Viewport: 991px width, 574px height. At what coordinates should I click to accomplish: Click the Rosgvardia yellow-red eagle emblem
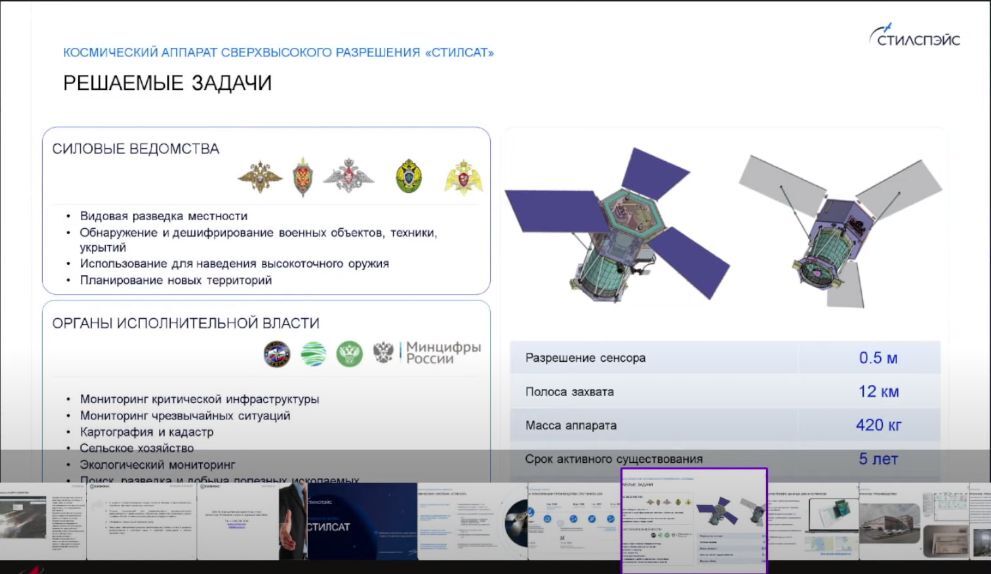click(463, 176)
